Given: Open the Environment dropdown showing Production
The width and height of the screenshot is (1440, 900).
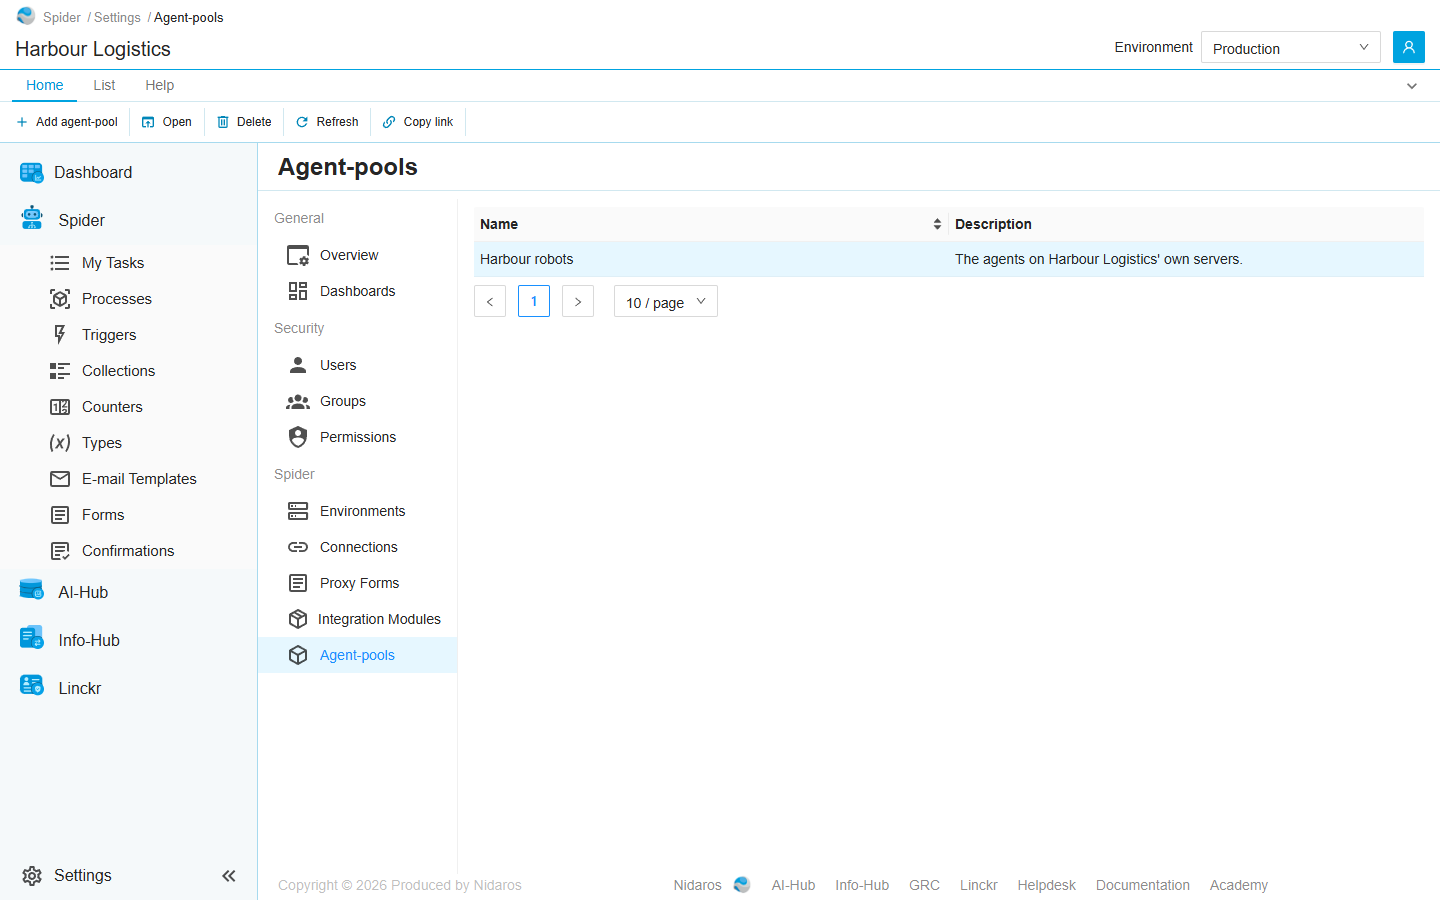Looking at the screenshot, I should [1290, 47].
